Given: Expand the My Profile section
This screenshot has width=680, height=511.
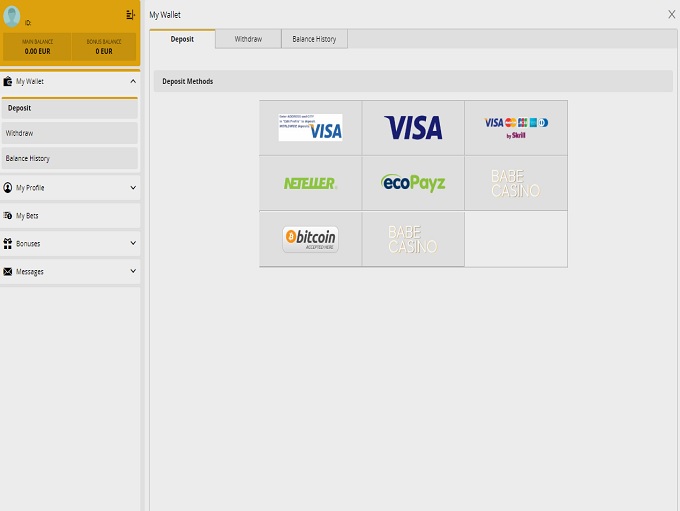Looking at the screenshot, I should (x=133, y=187).
